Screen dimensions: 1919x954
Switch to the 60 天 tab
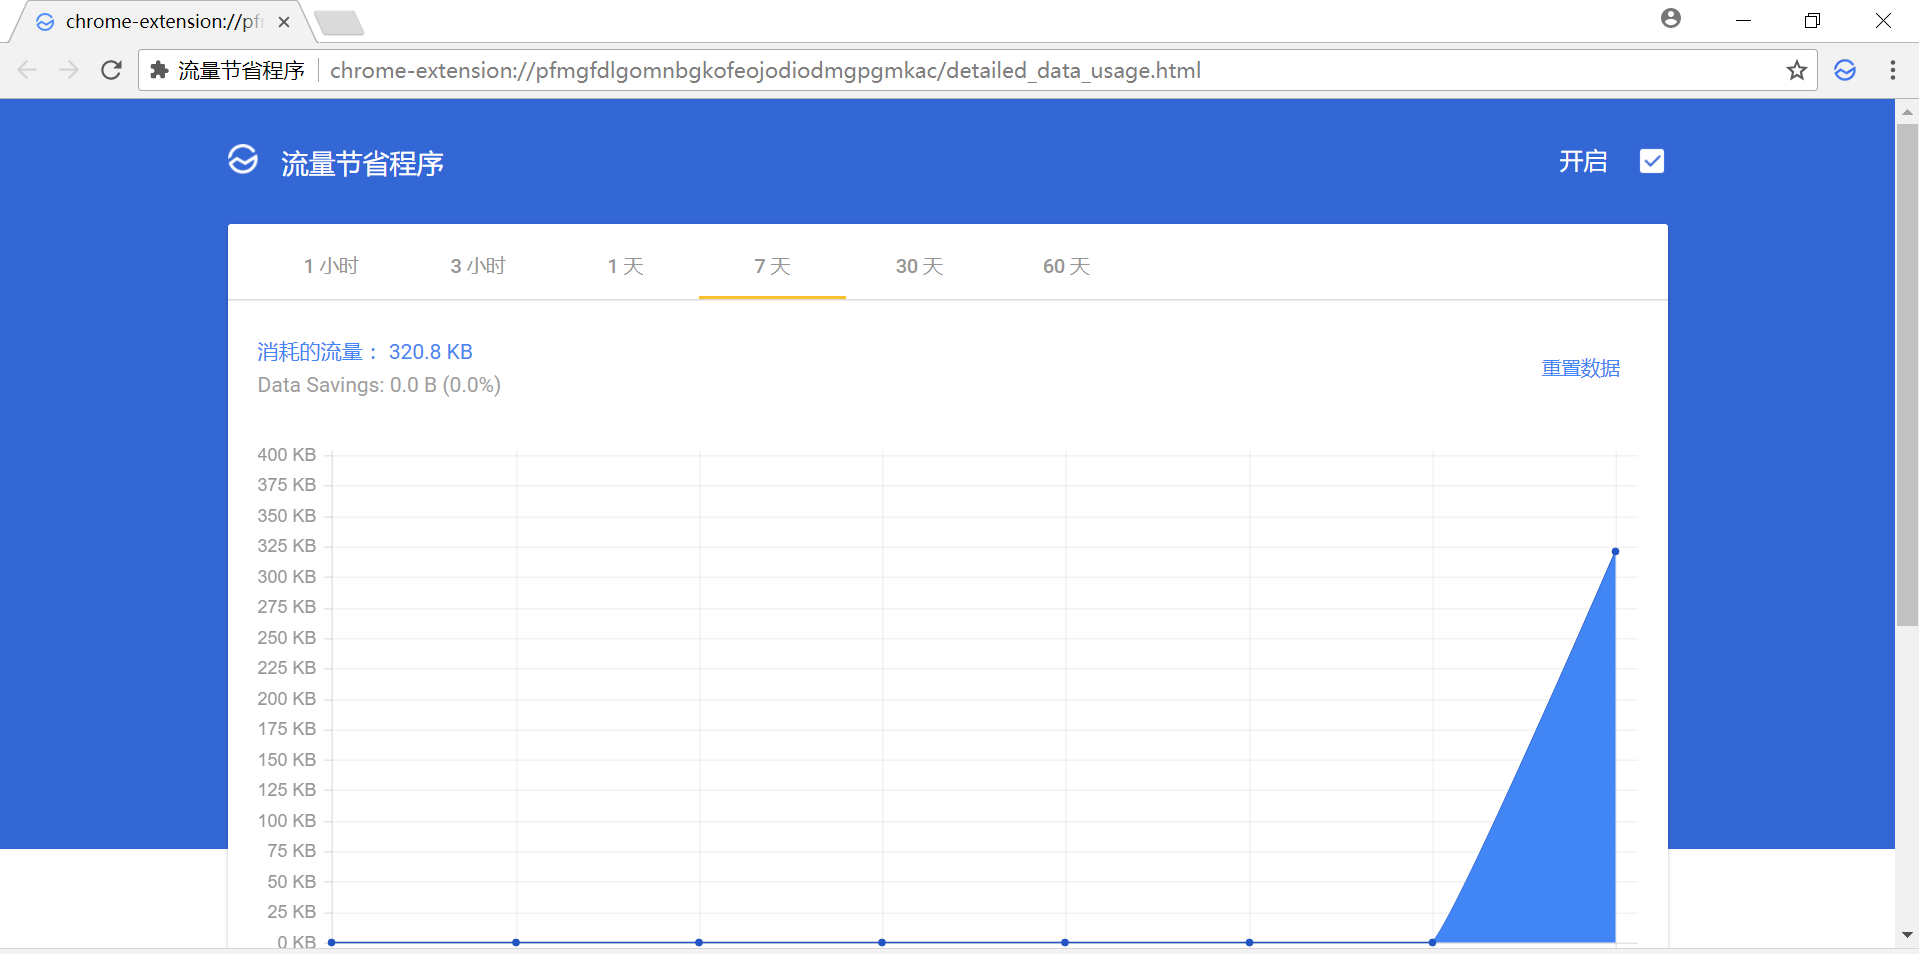point(1066,266)
